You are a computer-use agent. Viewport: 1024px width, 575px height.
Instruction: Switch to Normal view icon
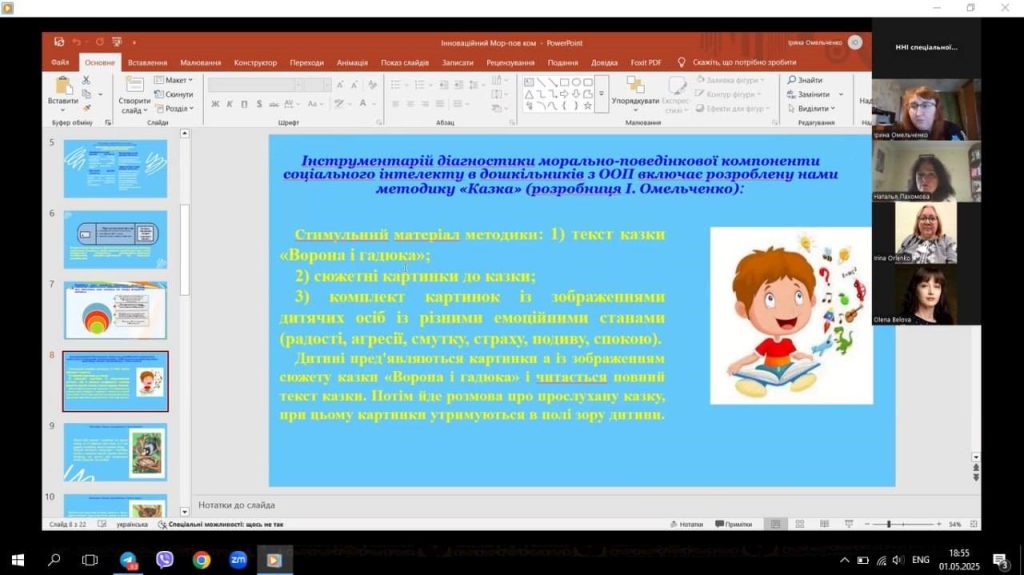tap(775, 524)
